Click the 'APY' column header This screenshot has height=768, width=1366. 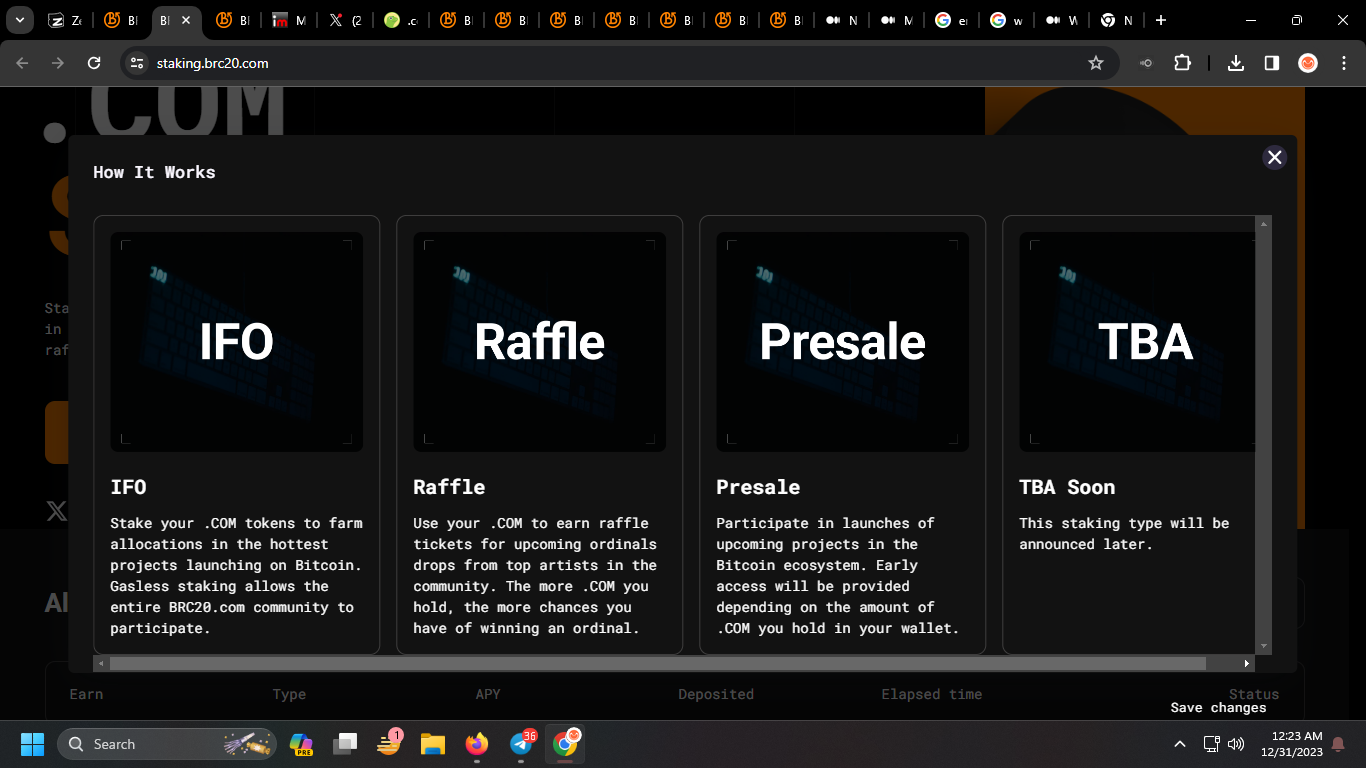point(488,694)
